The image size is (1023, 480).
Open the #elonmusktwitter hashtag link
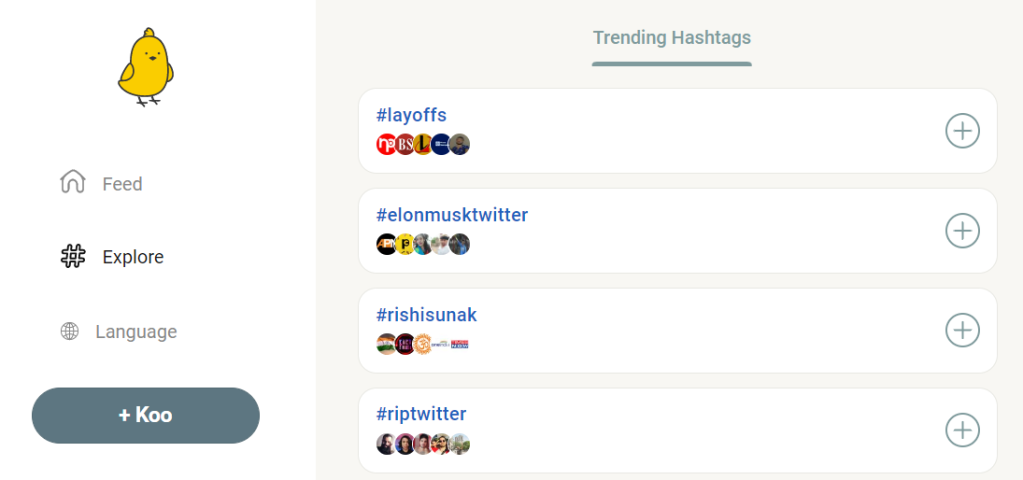[x=451, y=215]
